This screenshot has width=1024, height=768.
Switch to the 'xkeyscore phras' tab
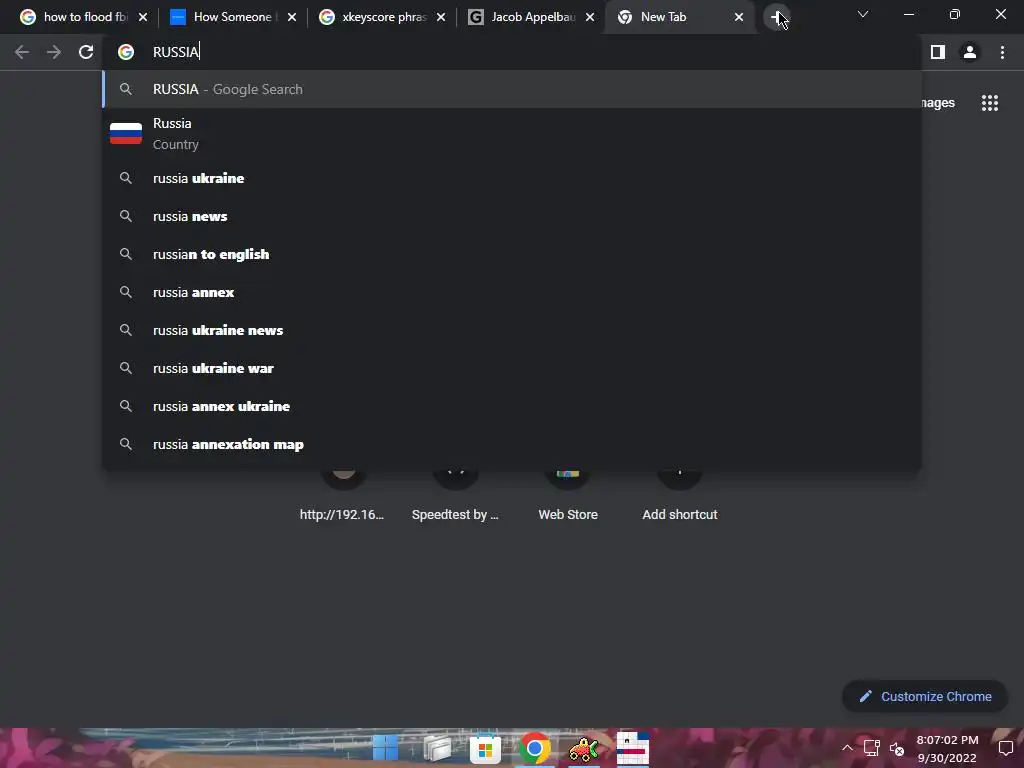[x=381, y=17]
